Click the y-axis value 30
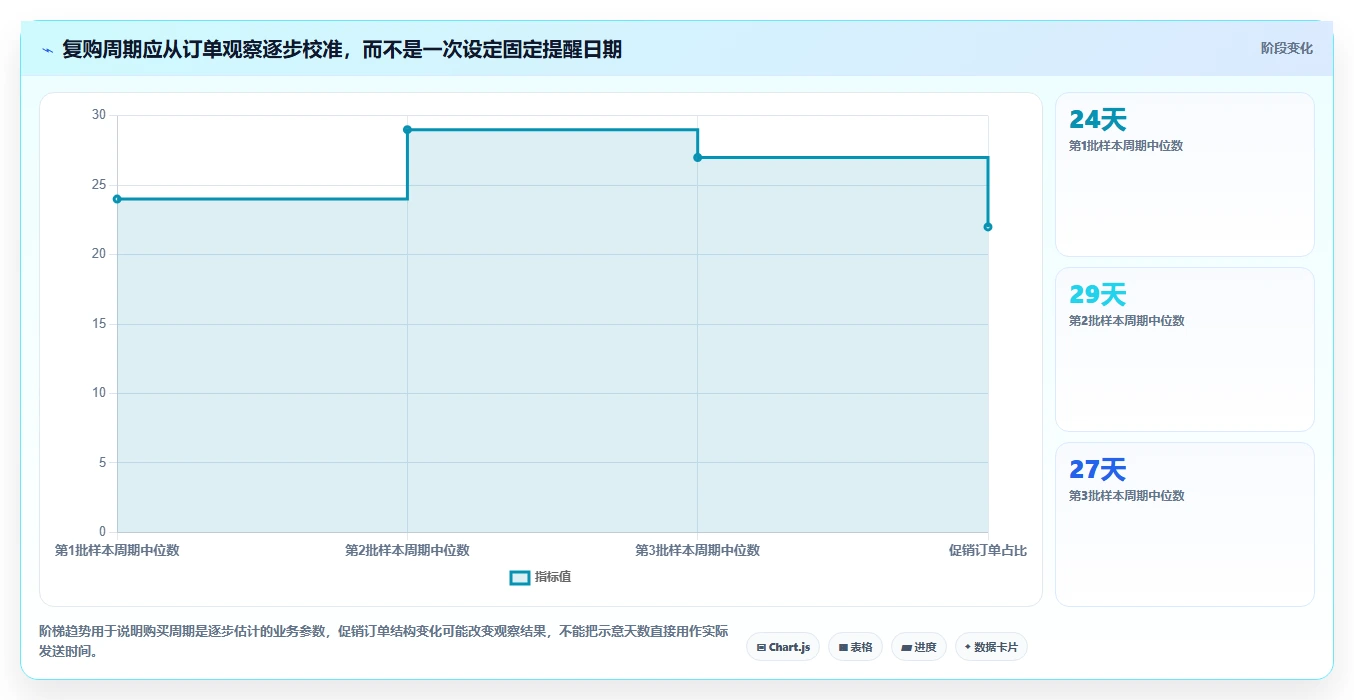Screen dimensions: 1354x700 99,115
